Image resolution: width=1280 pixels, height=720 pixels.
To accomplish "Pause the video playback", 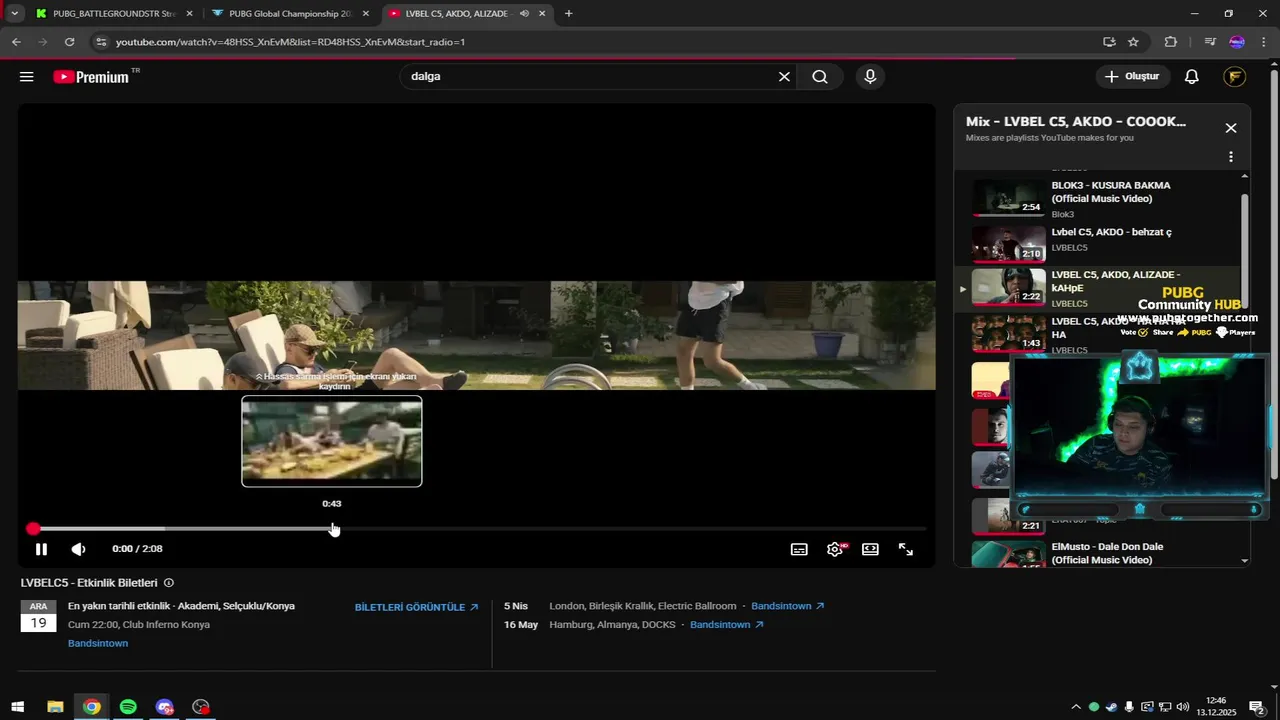I will coord(41,549).
